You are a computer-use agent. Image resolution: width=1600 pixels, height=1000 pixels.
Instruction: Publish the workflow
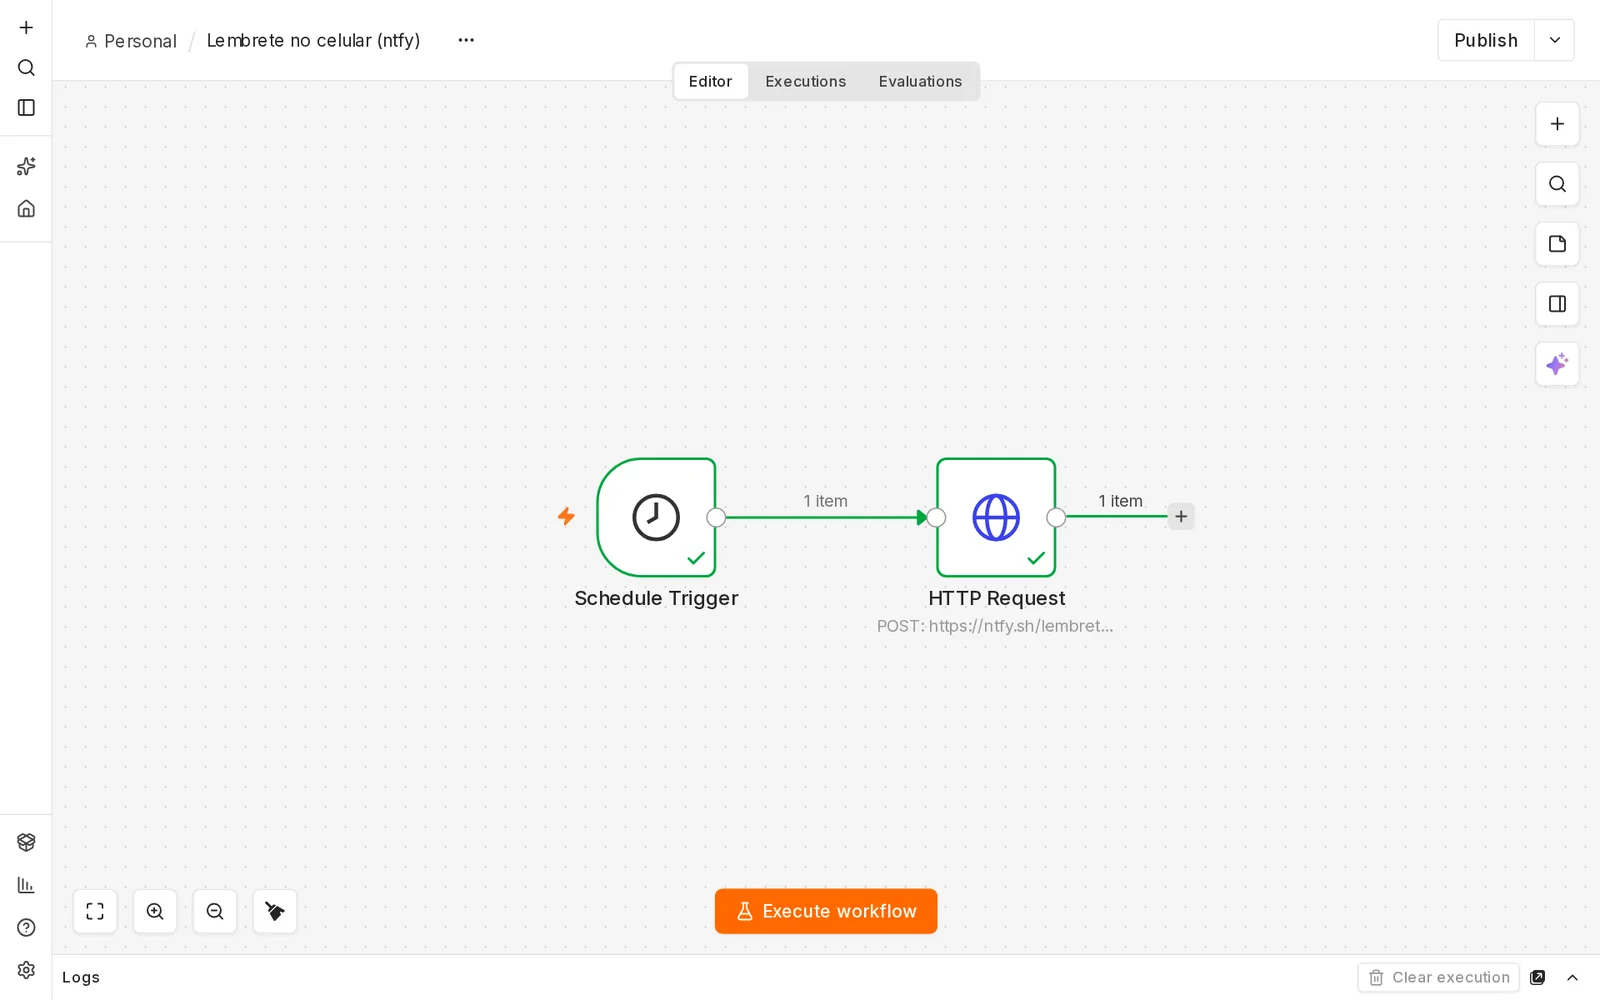1486,40
